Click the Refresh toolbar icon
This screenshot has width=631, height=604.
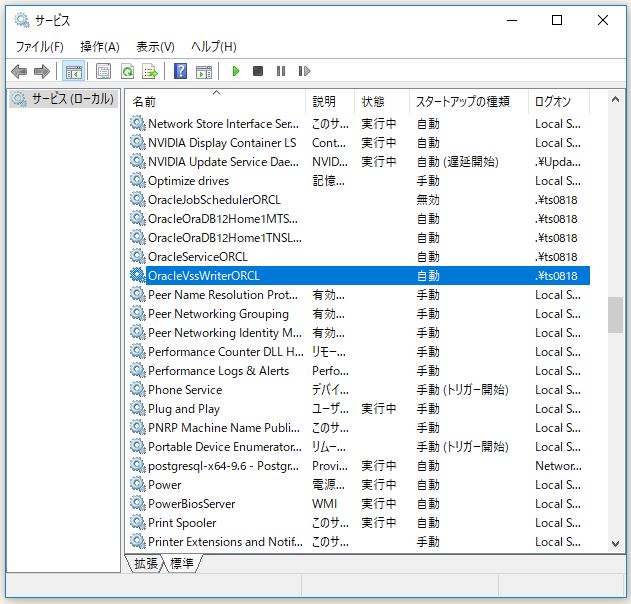click(127, 72)
